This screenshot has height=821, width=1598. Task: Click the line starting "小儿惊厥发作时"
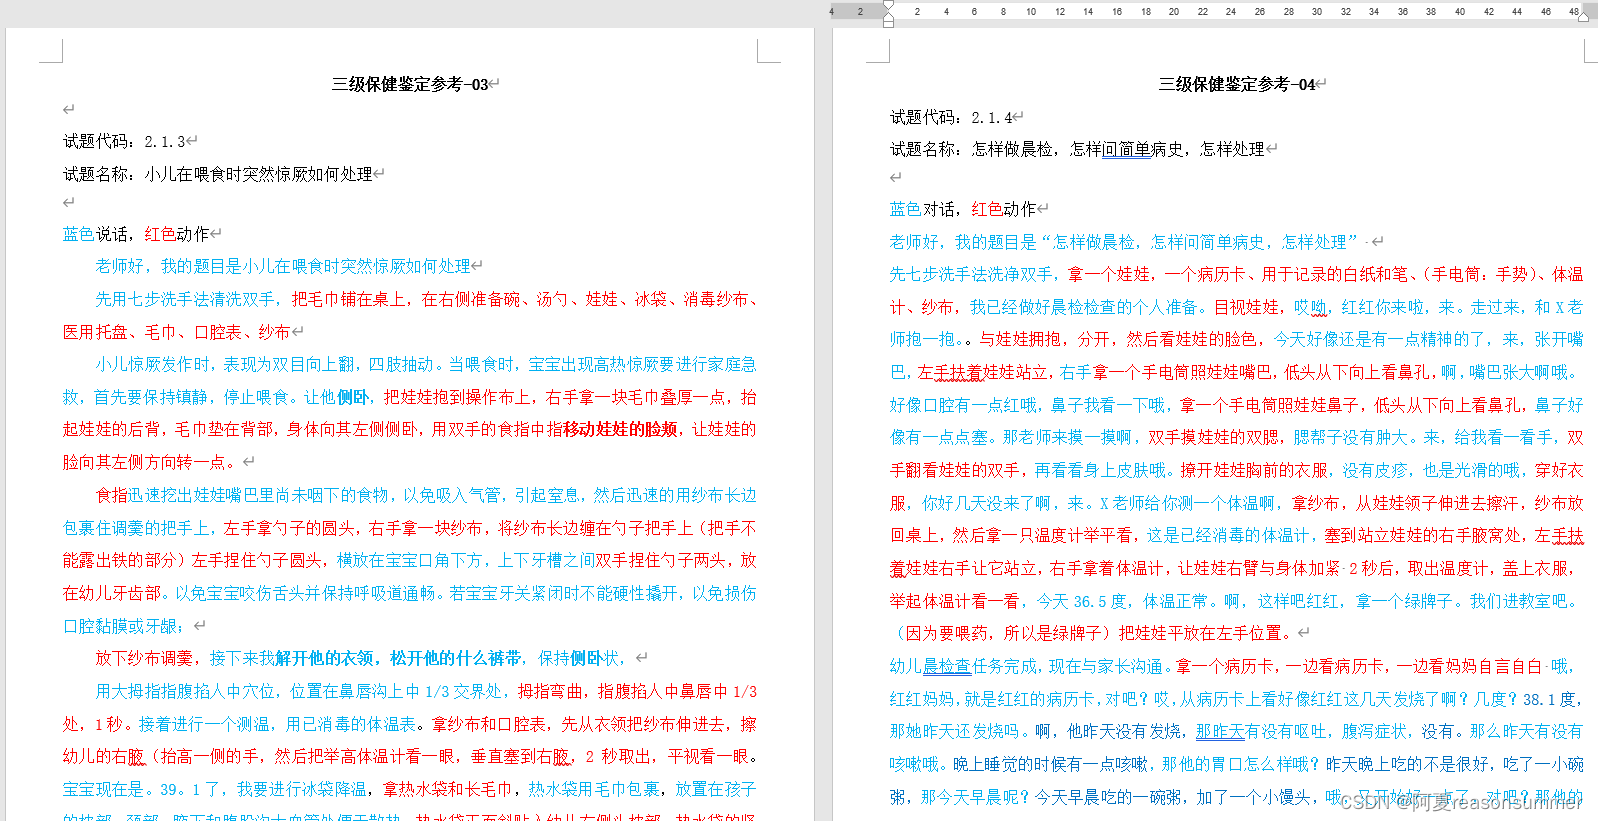pos(426,364)
